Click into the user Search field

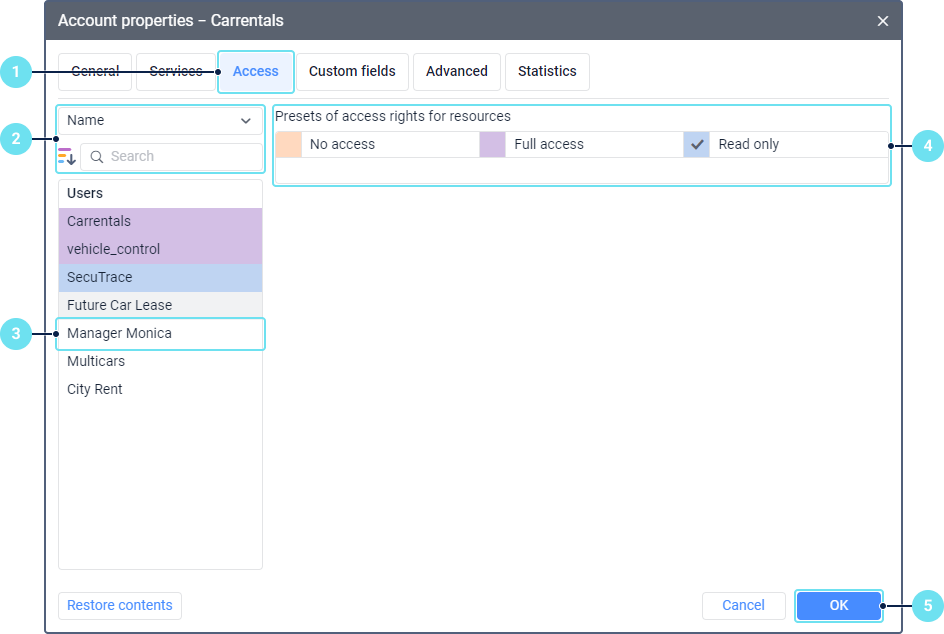tap(180, 157)
